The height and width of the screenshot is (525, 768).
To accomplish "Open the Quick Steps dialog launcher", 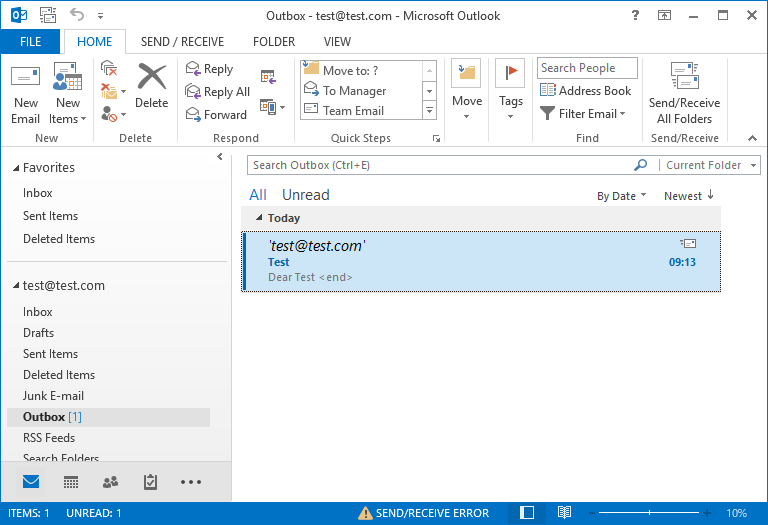I will click(x=436, y=139).
